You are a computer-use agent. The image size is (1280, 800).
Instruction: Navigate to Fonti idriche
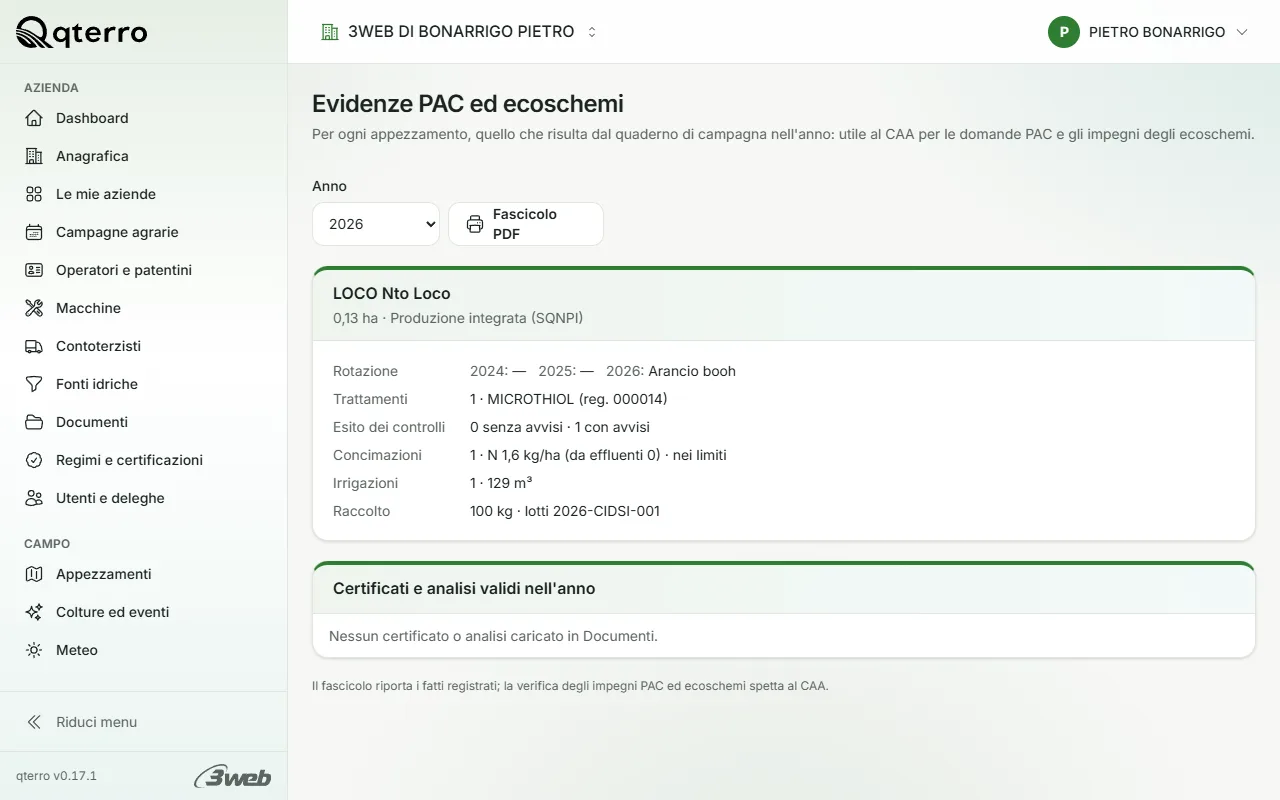tap(143, 384)
